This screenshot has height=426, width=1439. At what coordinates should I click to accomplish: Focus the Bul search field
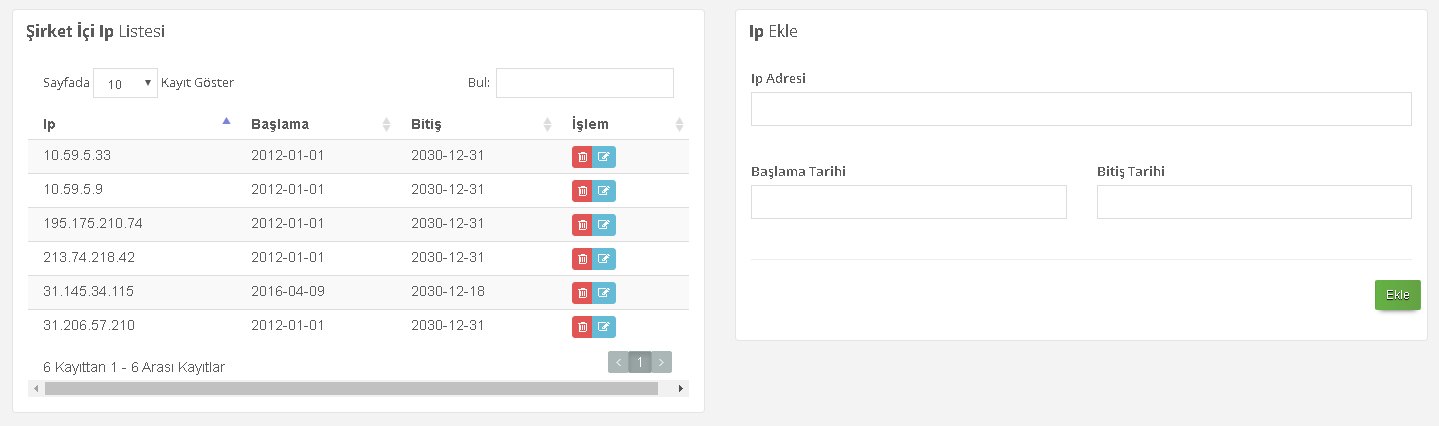point(585,83)
